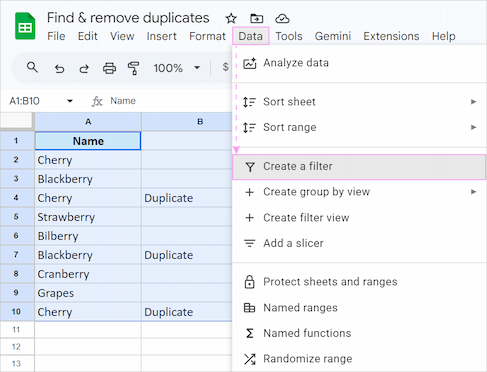The height and width of the screenshot is (372, 487).
Task: Open the Extensions menu
Action: pyautogui.click(x=391, y=36)
